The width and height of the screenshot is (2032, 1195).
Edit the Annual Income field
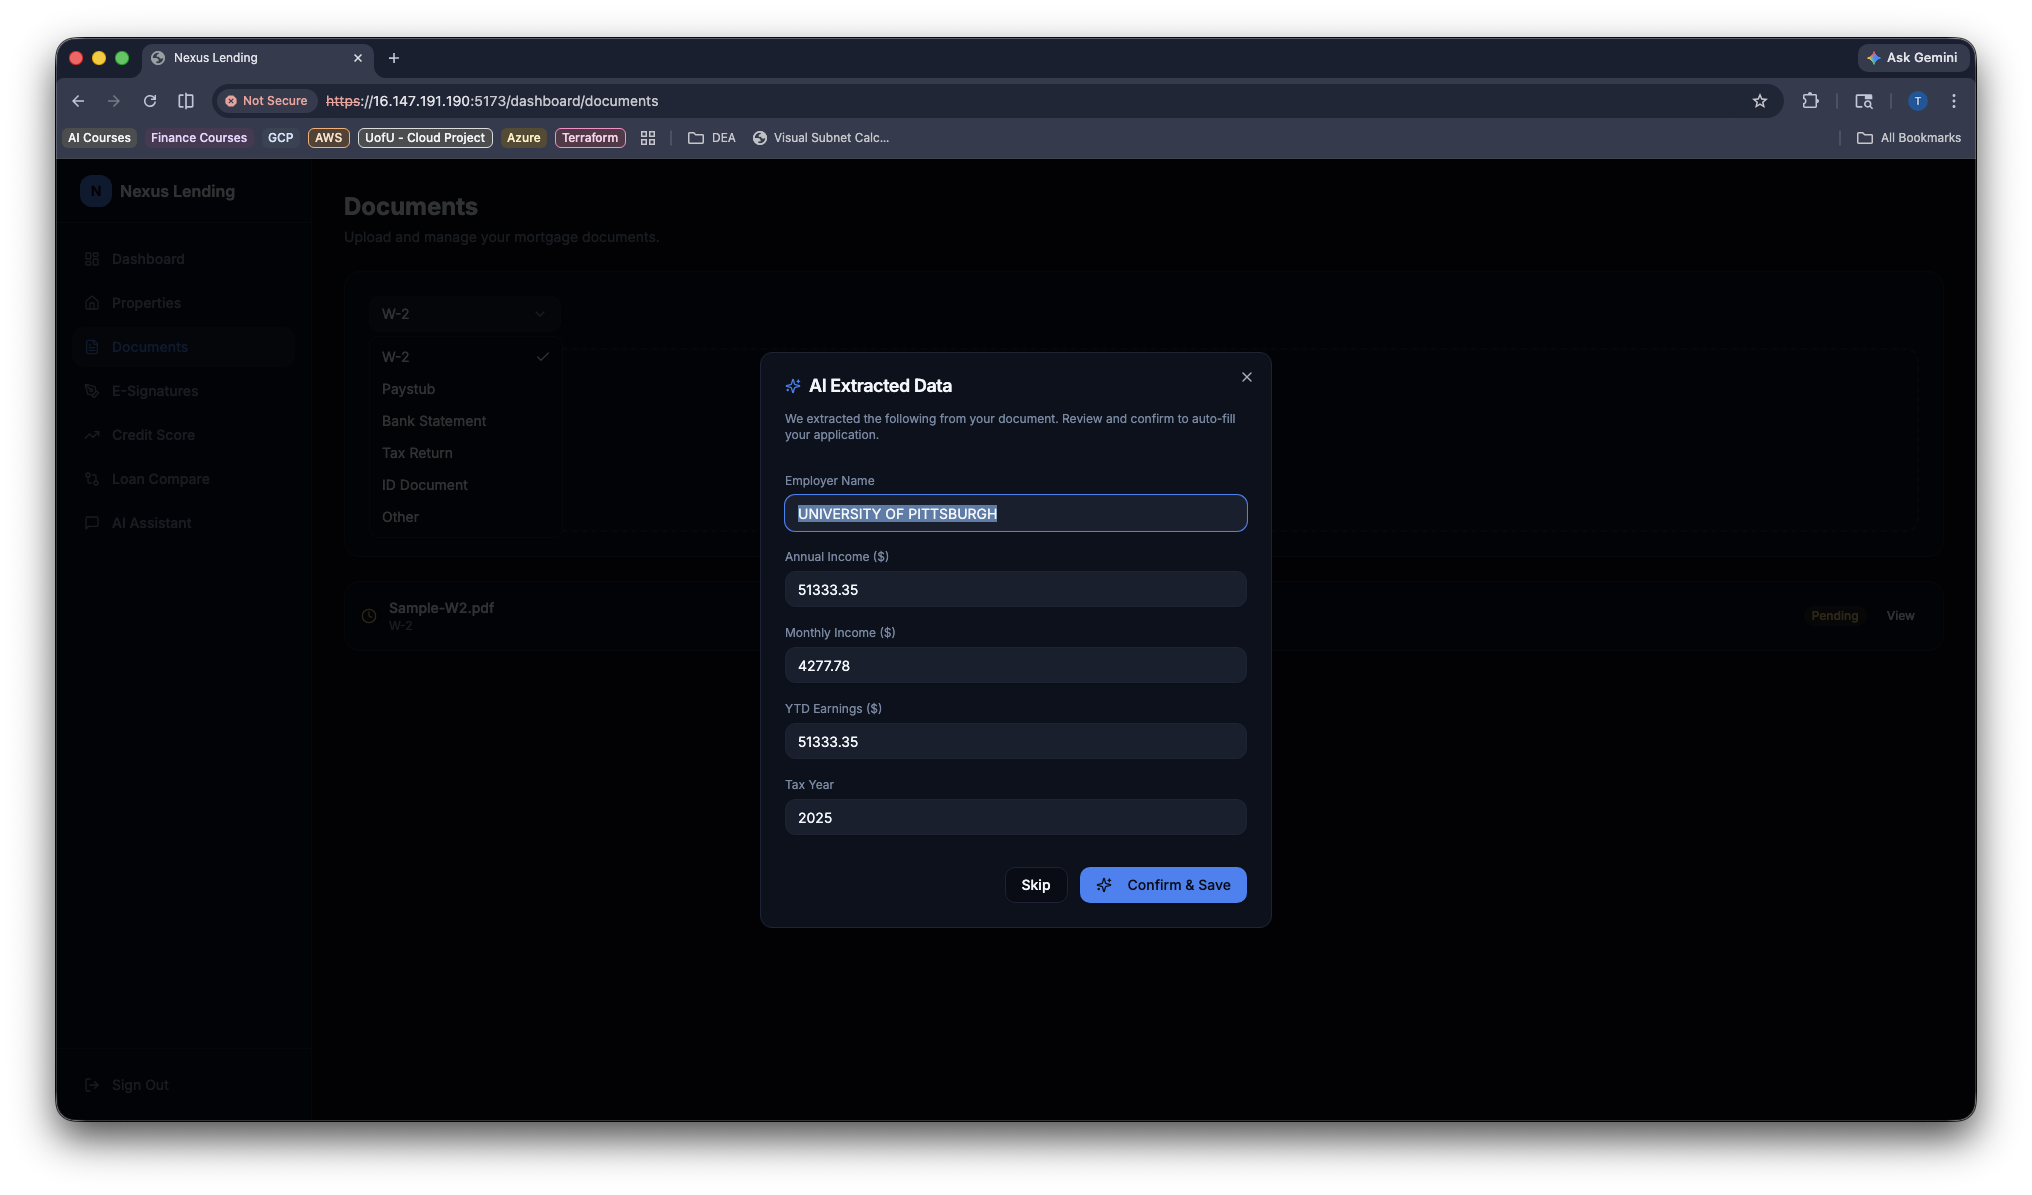(1015, 589)
